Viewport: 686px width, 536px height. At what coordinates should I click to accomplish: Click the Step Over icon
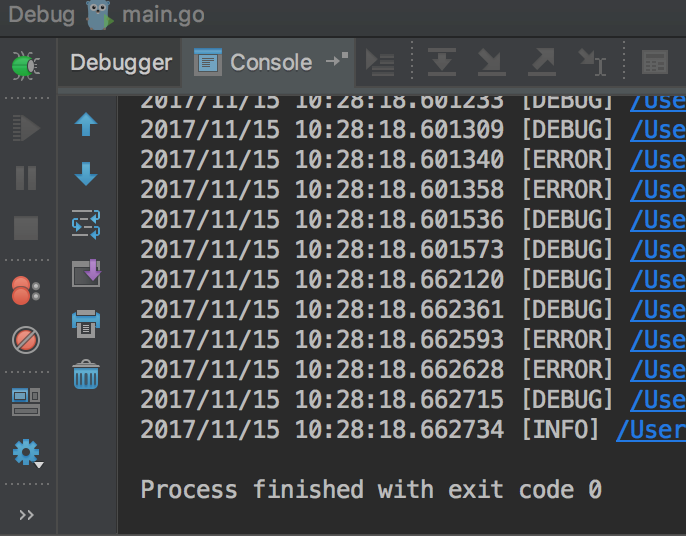click(x=442, y=63)
